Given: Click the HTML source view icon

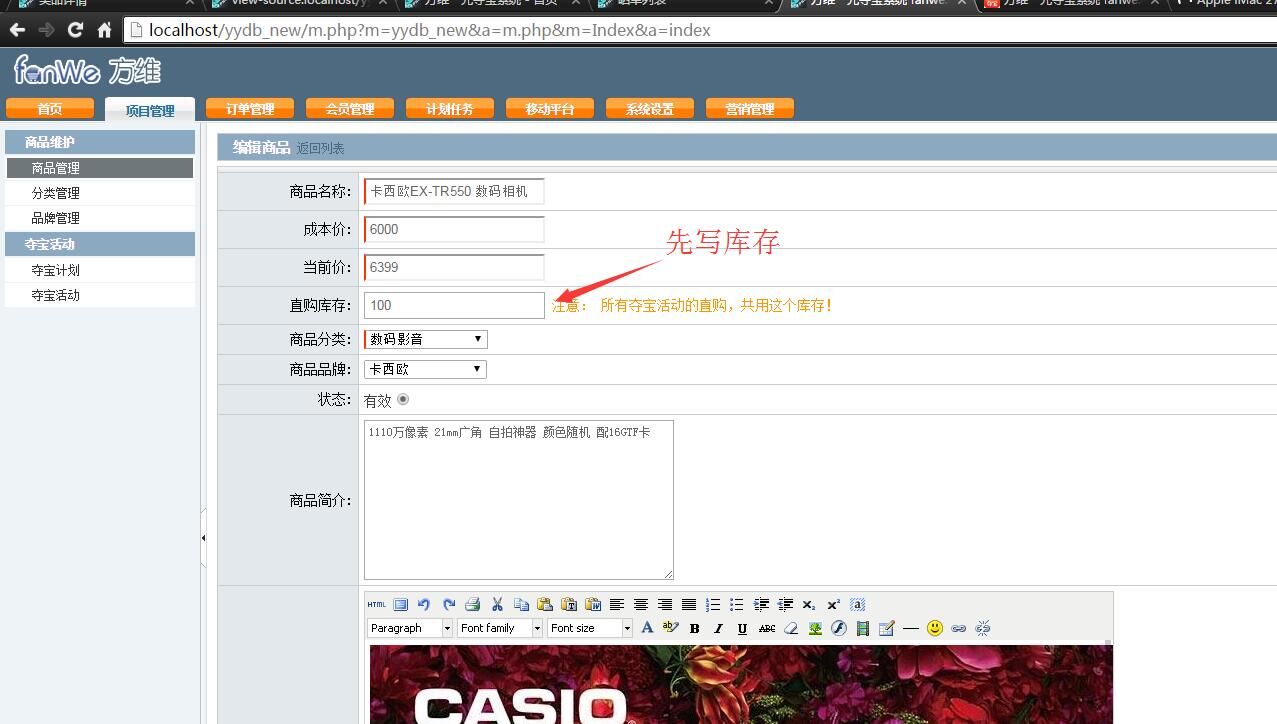Looking at the screenshot, I should [x=376, y=604].
